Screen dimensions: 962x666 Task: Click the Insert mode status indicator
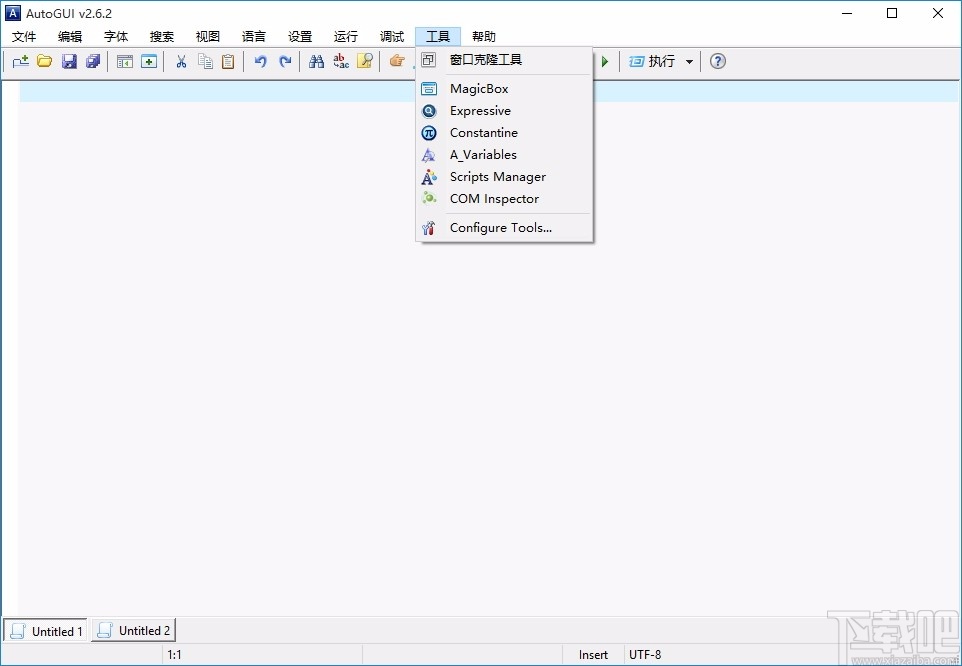point(592,654)
